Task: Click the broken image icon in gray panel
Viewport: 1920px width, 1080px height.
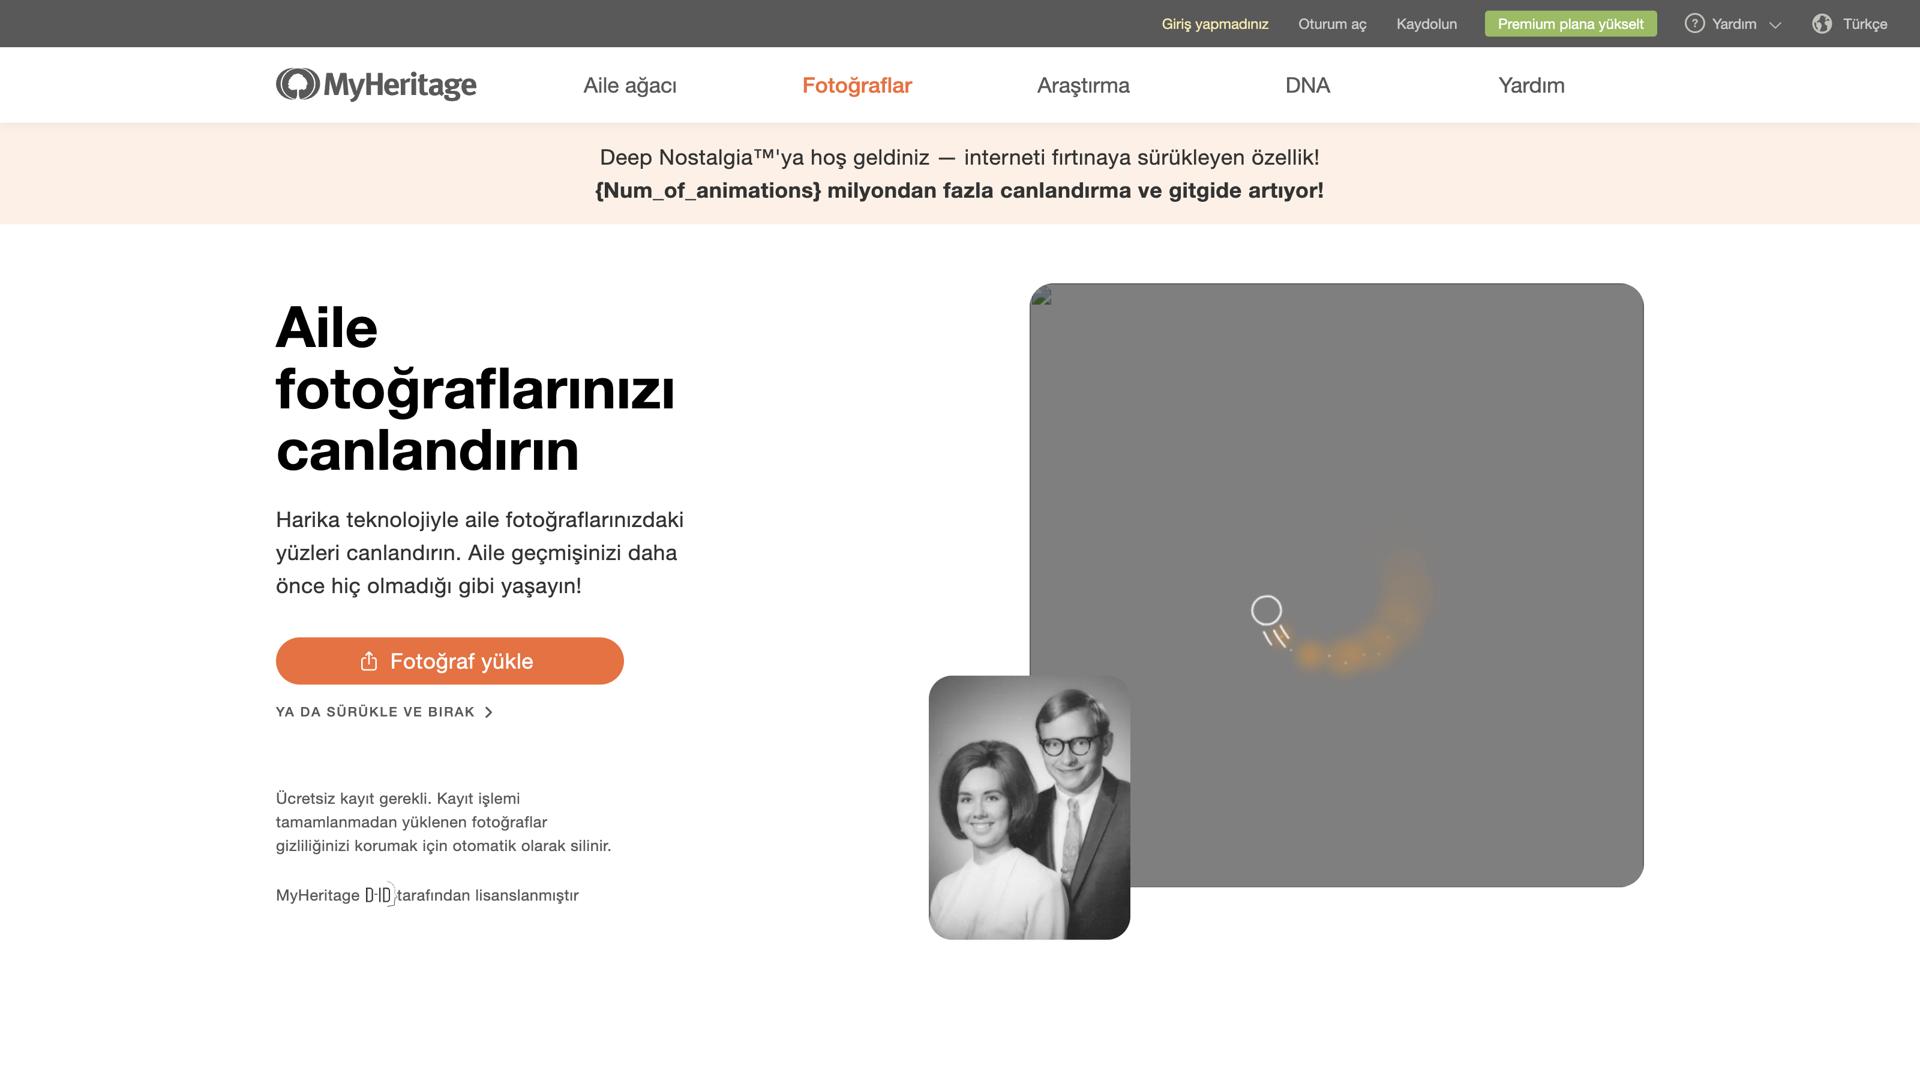Action: (x=1042, y=296)
